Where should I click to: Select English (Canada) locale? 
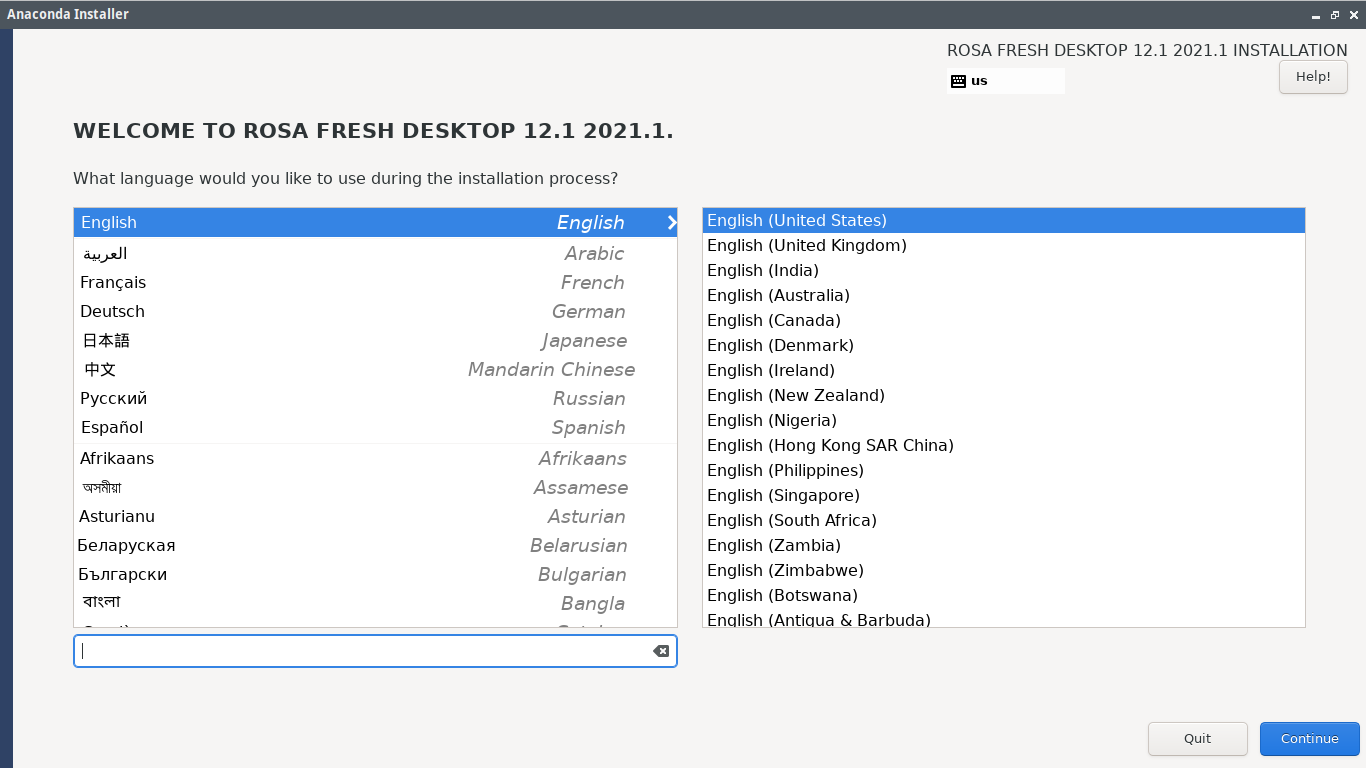tap(1004, 320)
